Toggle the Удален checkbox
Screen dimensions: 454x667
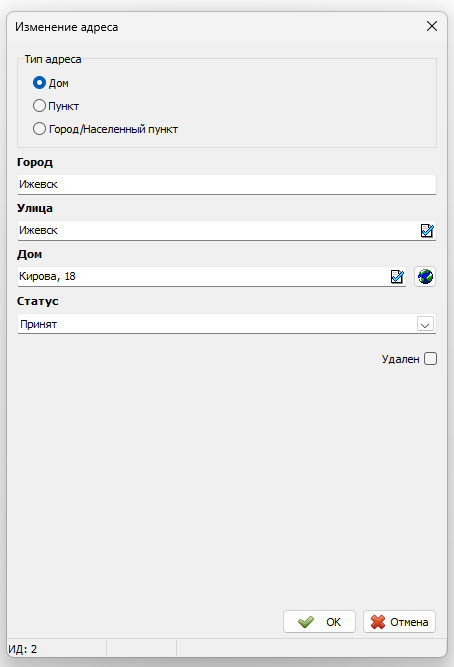click(431, 359)
